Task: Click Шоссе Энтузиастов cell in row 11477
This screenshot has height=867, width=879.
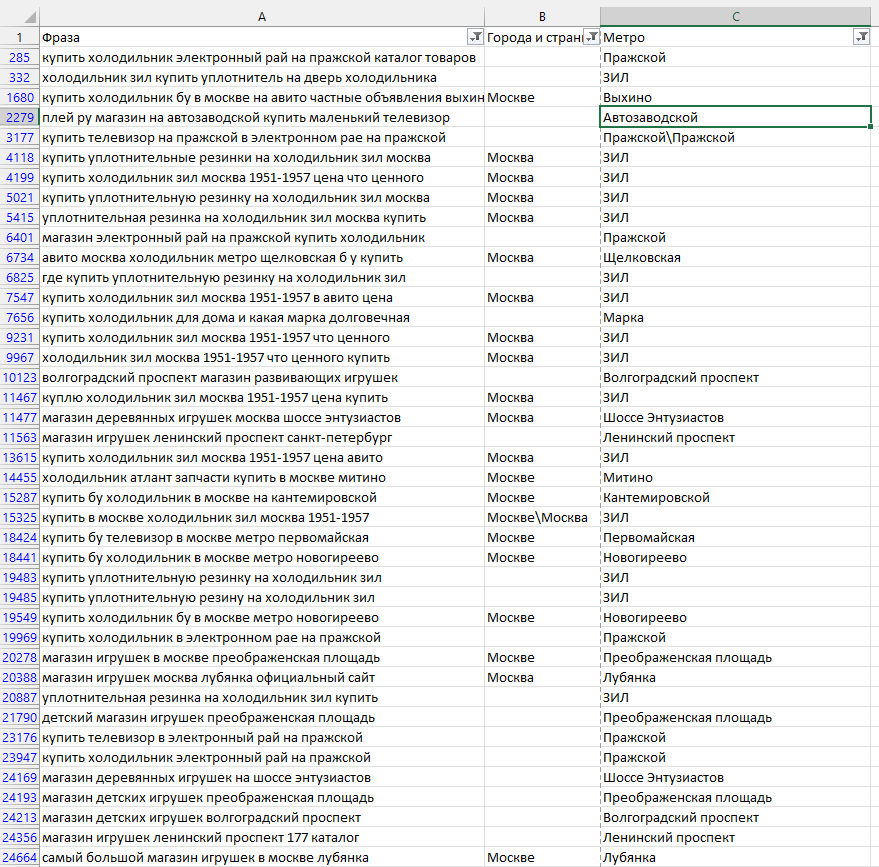Action: (735, 418)
